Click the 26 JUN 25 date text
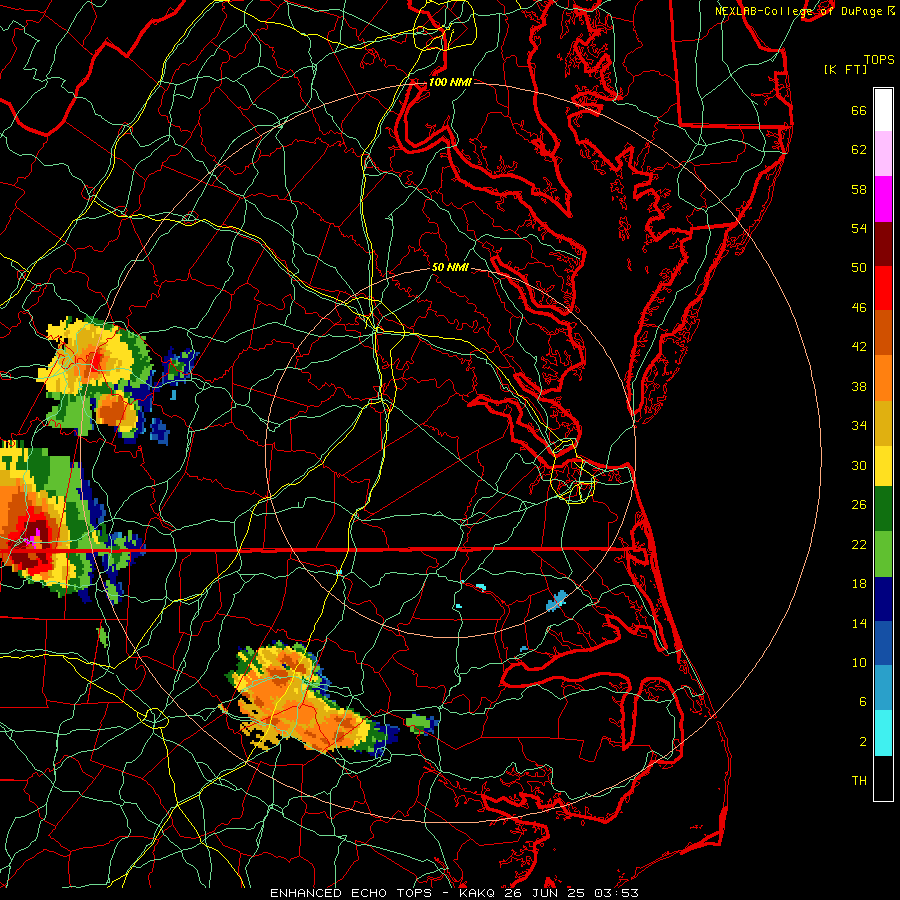 [545, 893]
